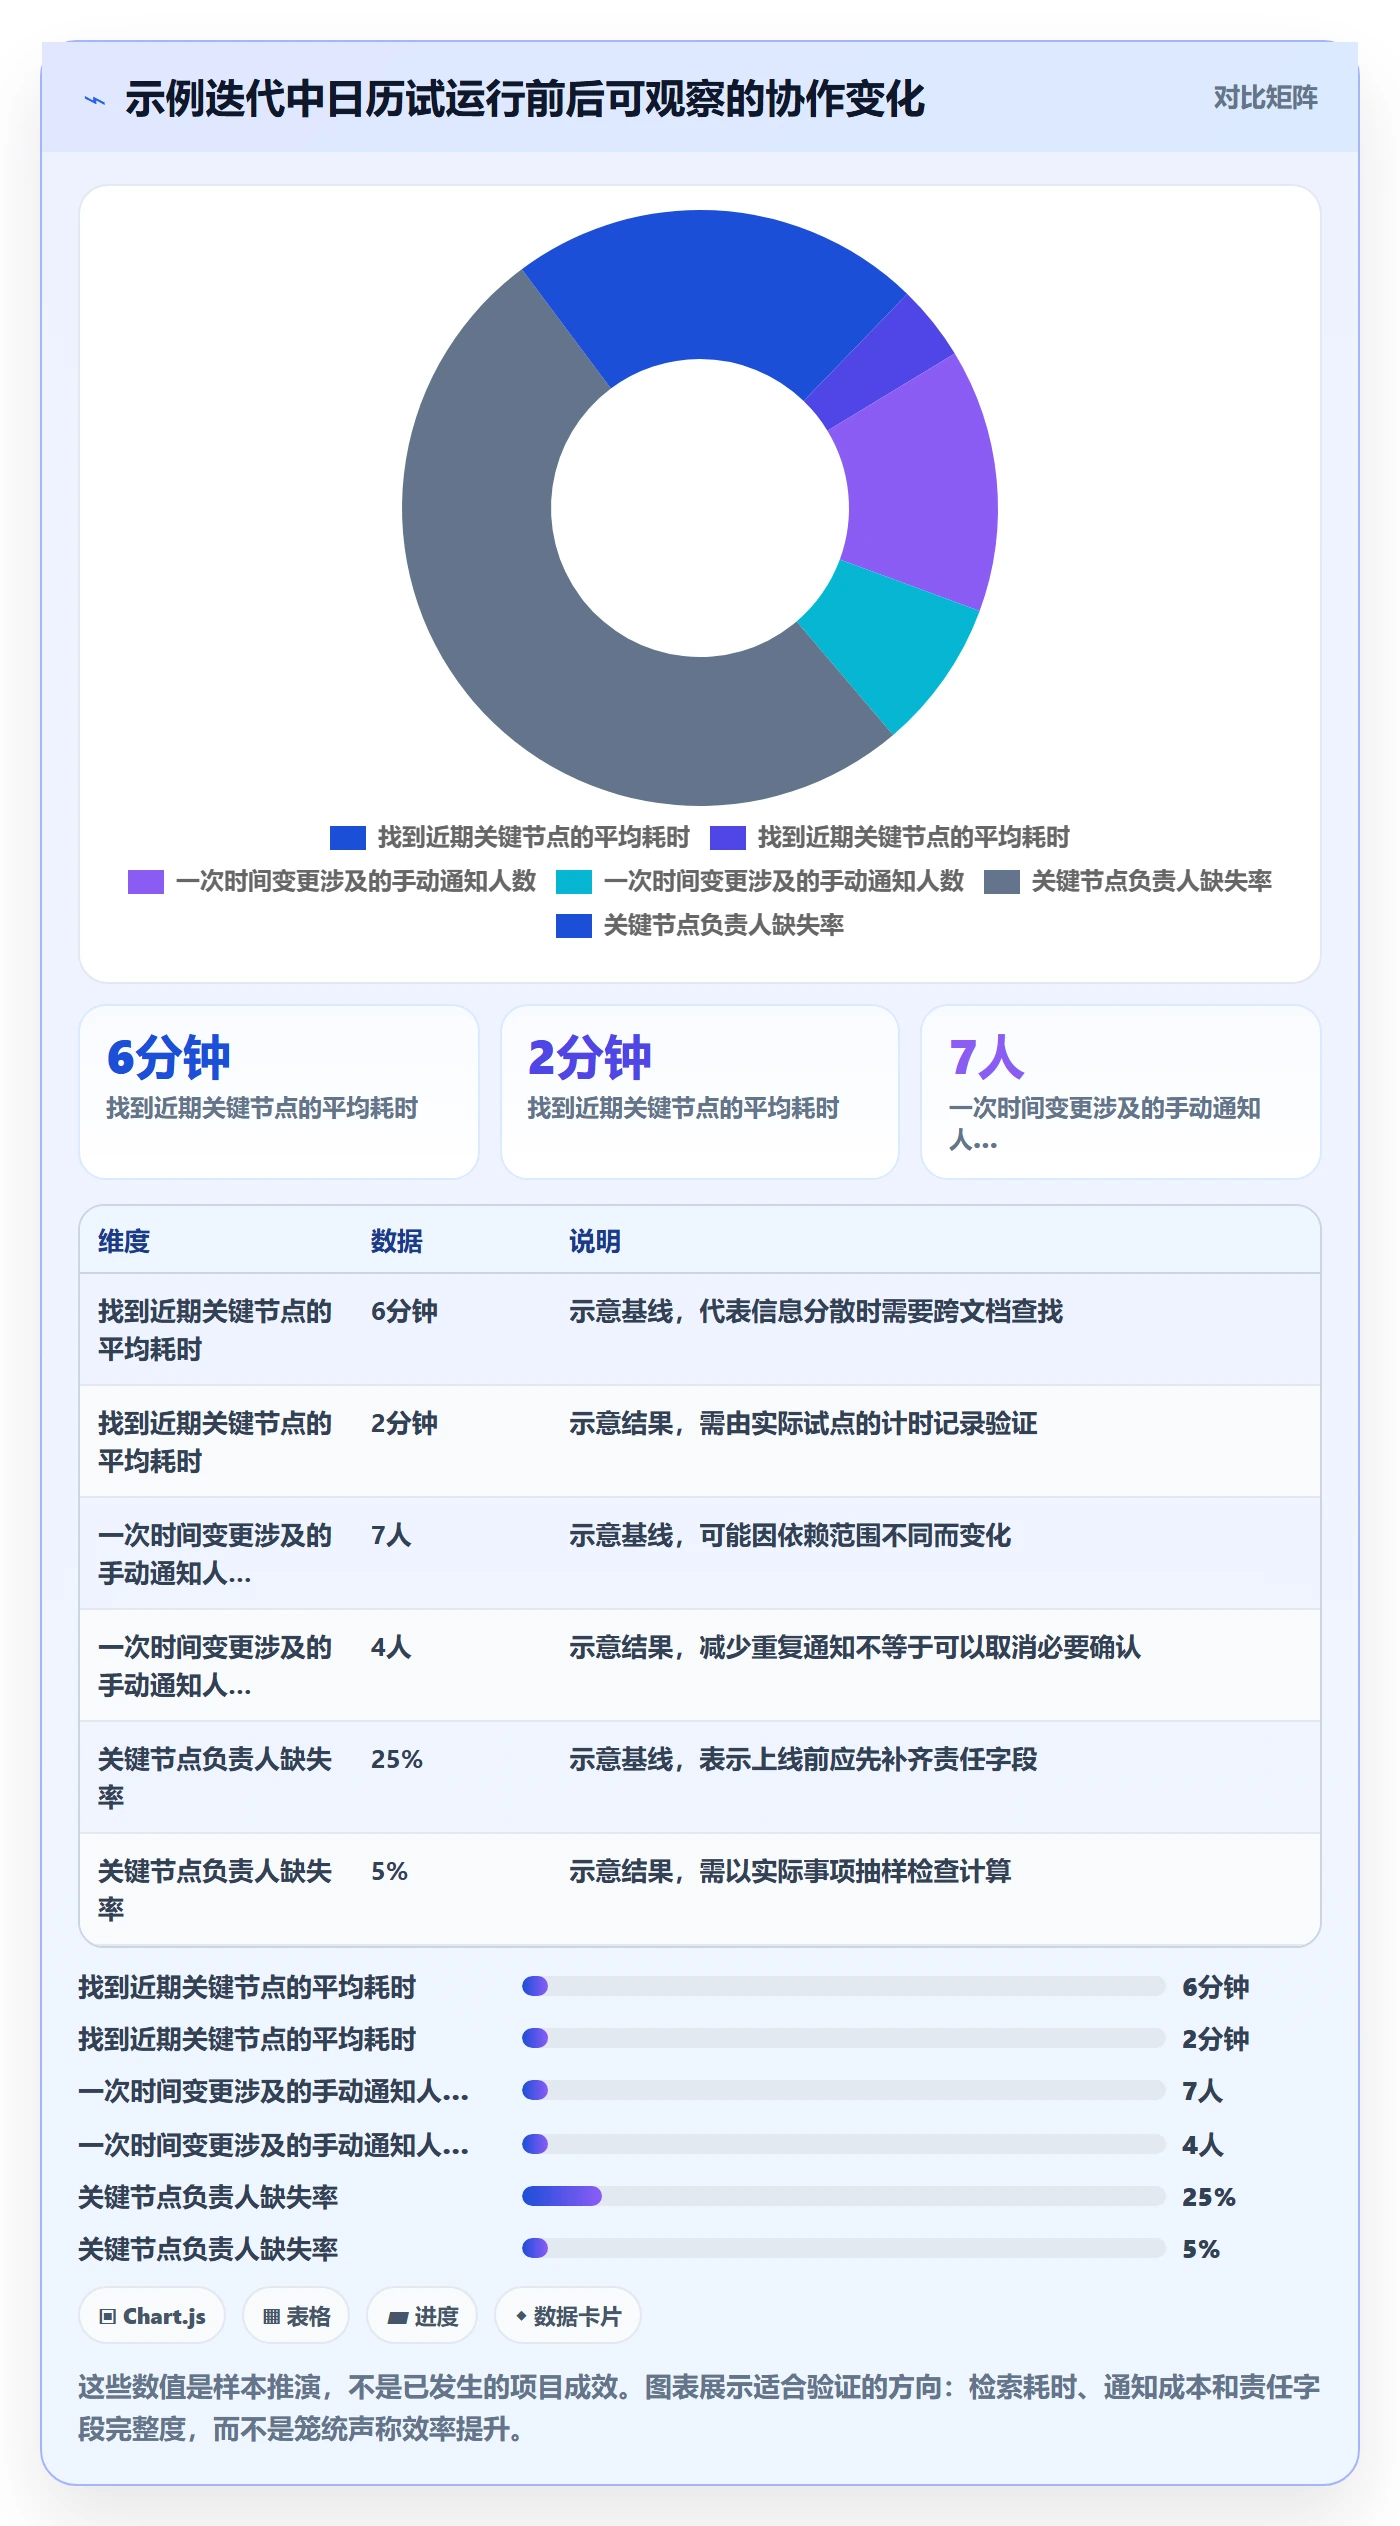1400x2526 pixels.
Task: Open the 7人 stat card
Action: [1121, 1092]
